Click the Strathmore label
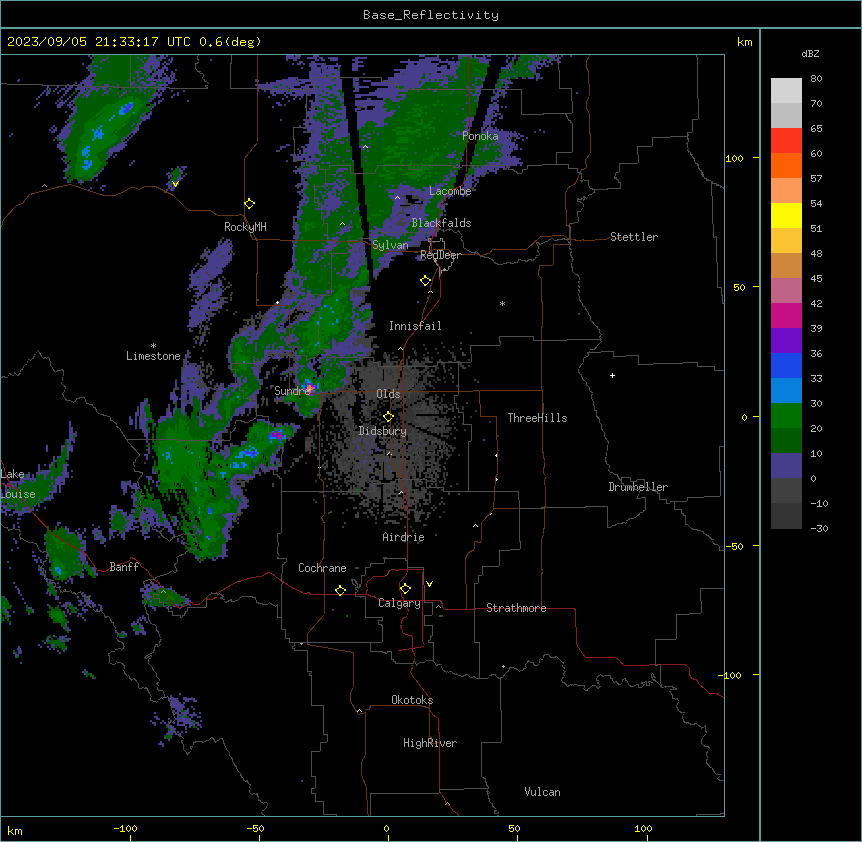This screenshot has width=862, height=842. point(516,608)
